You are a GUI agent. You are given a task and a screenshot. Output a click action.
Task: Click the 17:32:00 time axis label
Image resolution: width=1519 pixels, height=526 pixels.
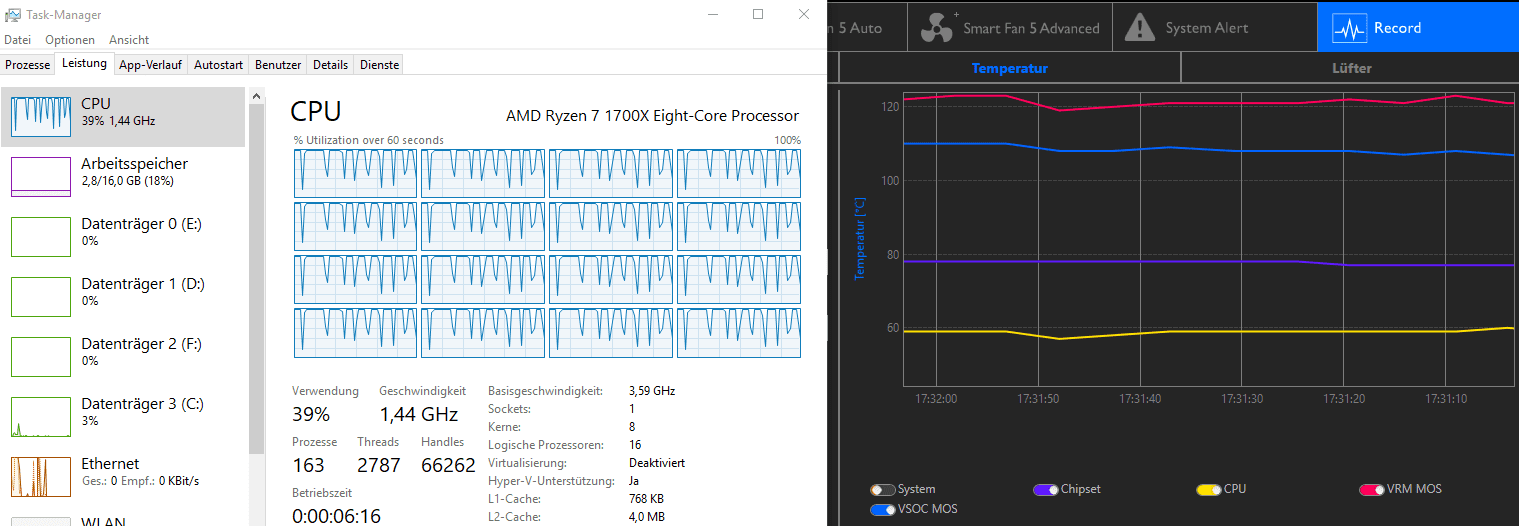click(936, 398)
